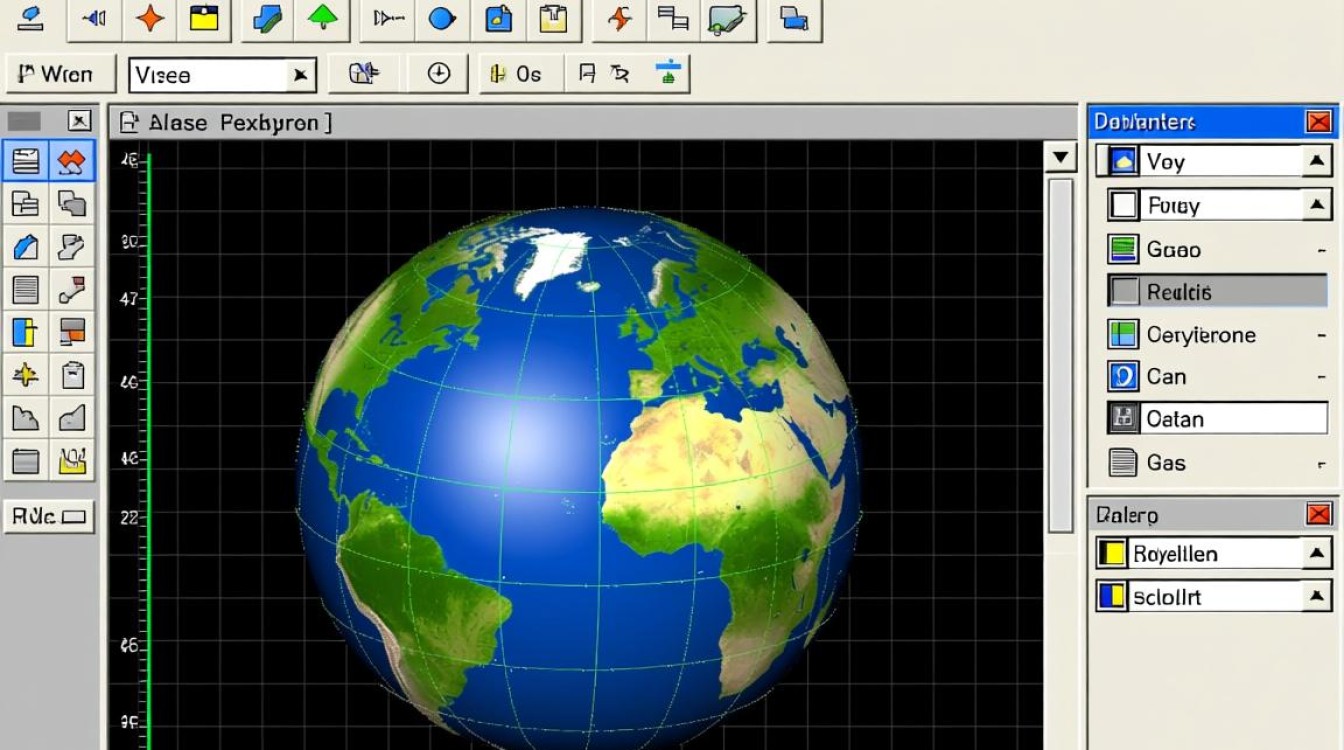Viewport: 1344px width, 750px height.
Task: Select the yellow star-burst tool in left palette
Action: (x=25, y=375)
